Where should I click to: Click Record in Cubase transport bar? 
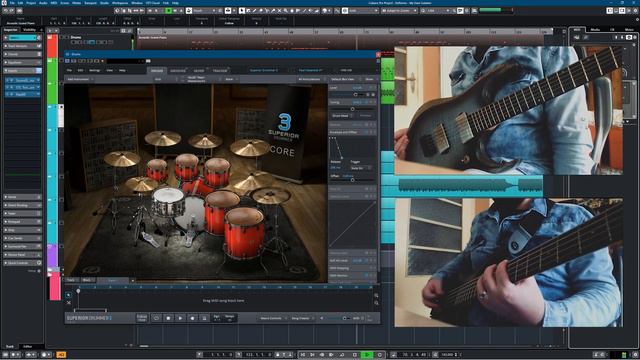point(380,355)
